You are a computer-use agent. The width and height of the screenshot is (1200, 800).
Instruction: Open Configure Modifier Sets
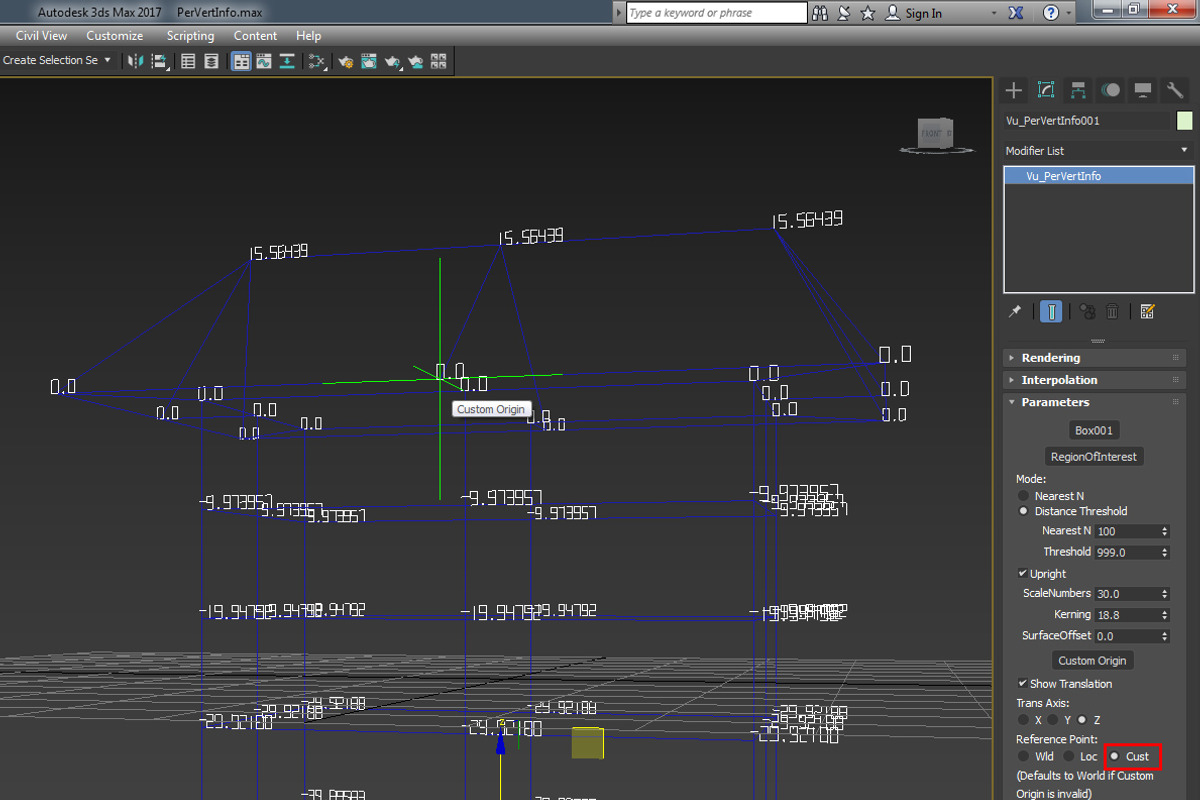click(1147, 311)
